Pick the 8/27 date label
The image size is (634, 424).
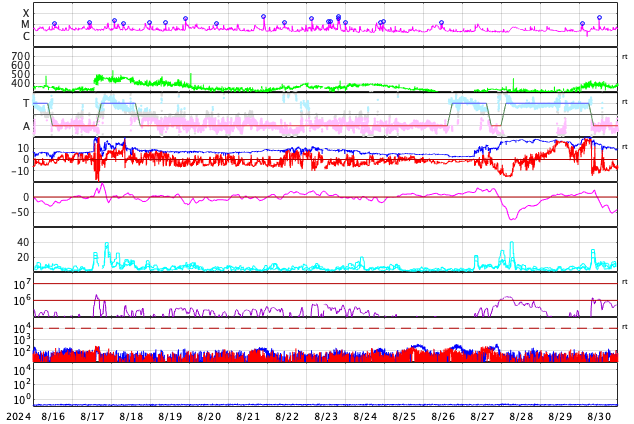[x=482, y=416]
